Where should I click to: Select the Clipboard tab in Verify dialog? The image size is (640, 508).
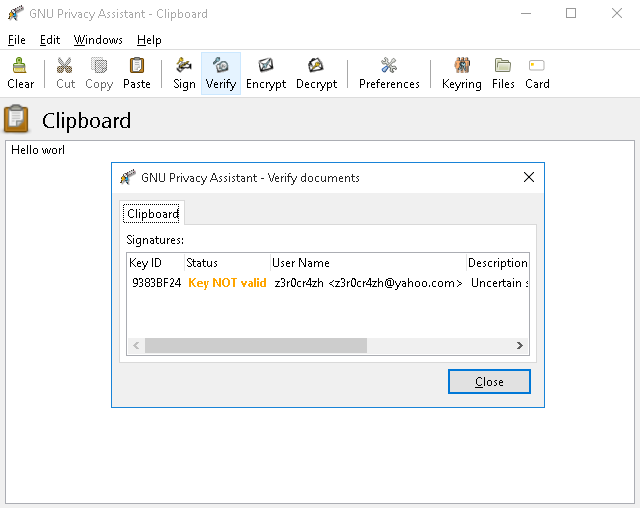point(152,213)
